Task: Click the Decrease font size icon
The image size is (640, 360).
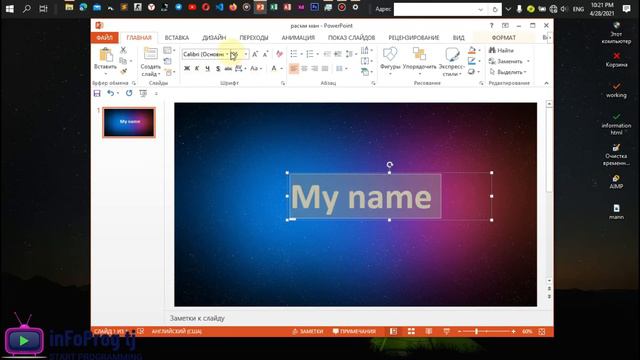Action: point(265,54)
